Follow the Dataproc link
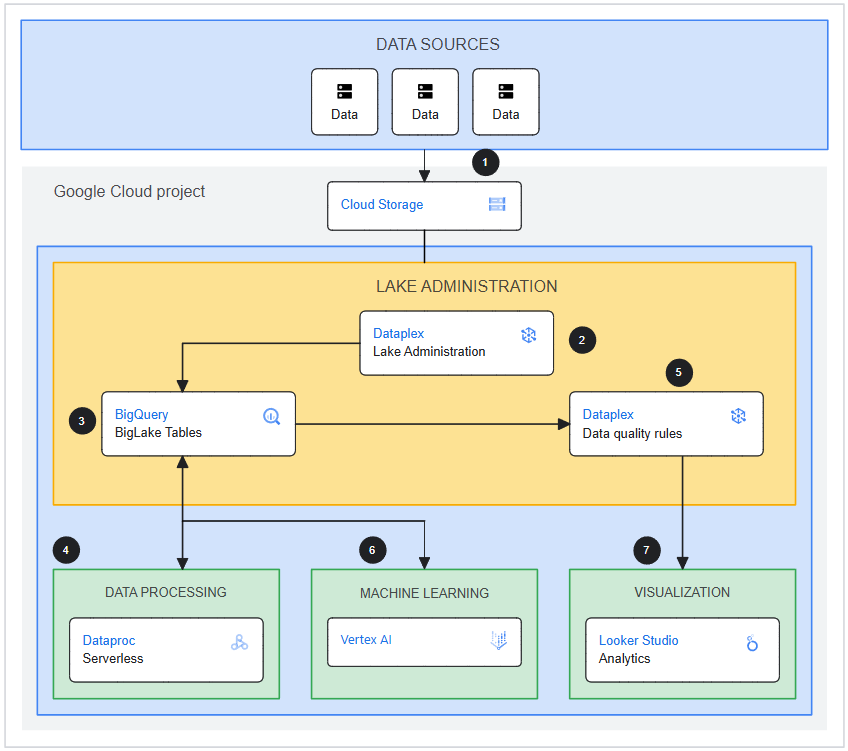Image resolution: width=848 pixels, height=751 pixels. pyautogui.click(x=109, y=640)
